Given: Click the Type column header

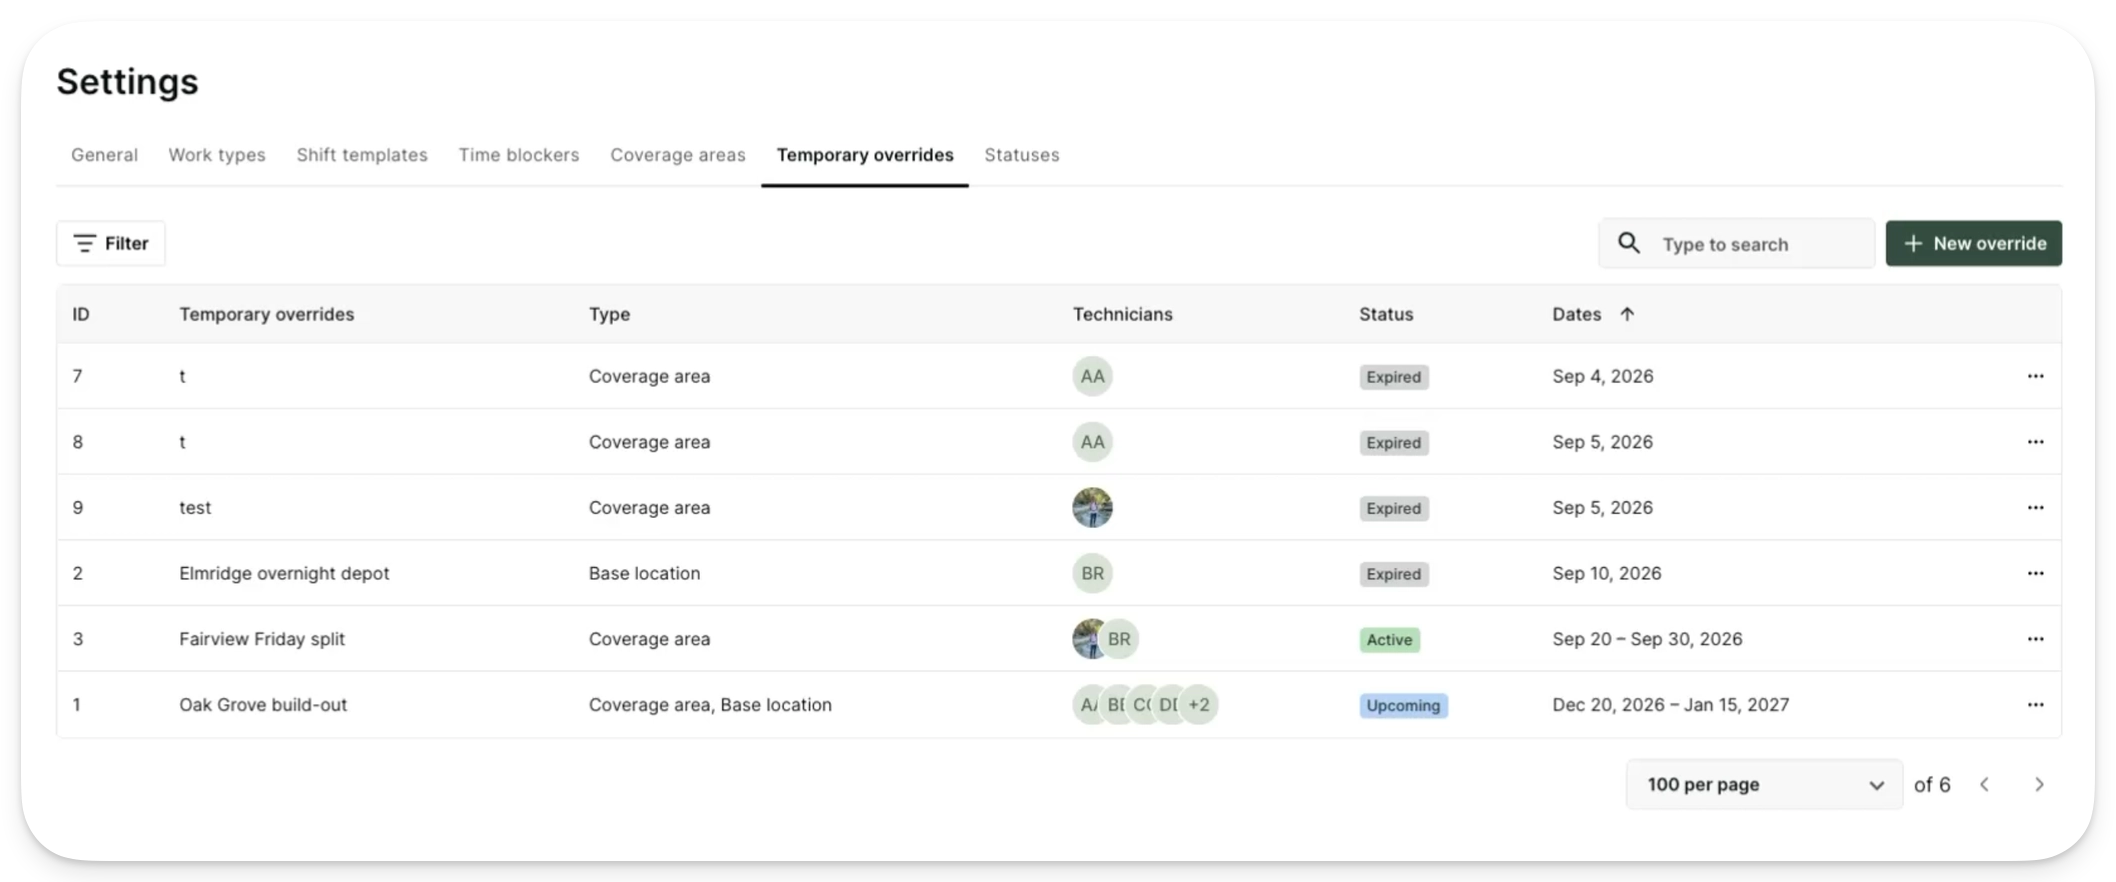Looking at the screenshot, I should [609, 314].
